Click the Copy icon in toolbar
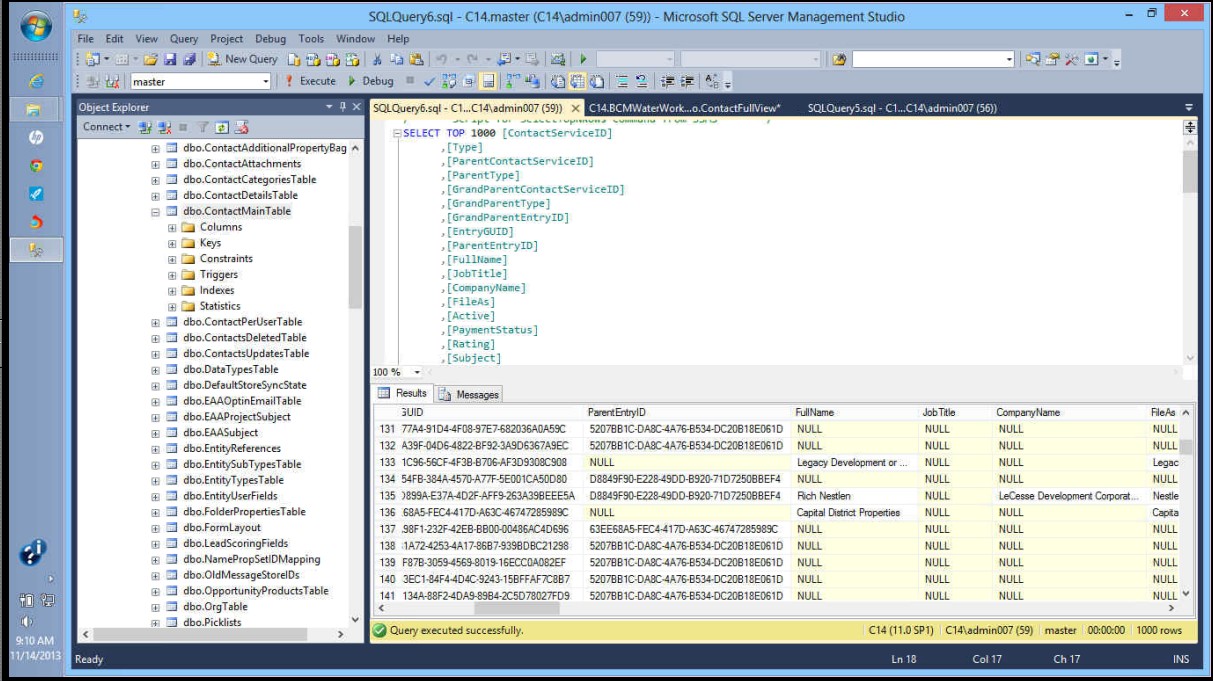Image resolution: width=1213 pixels, height=681 pixels. (396, 59)
